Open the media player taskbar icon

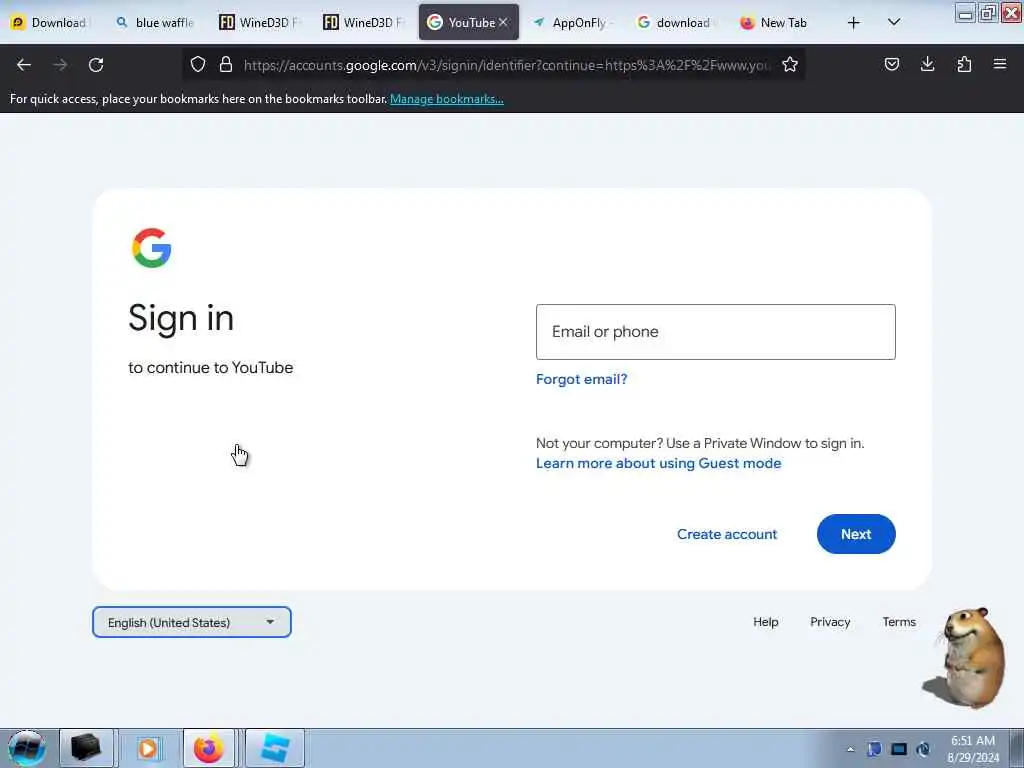(x=148, y=748)
